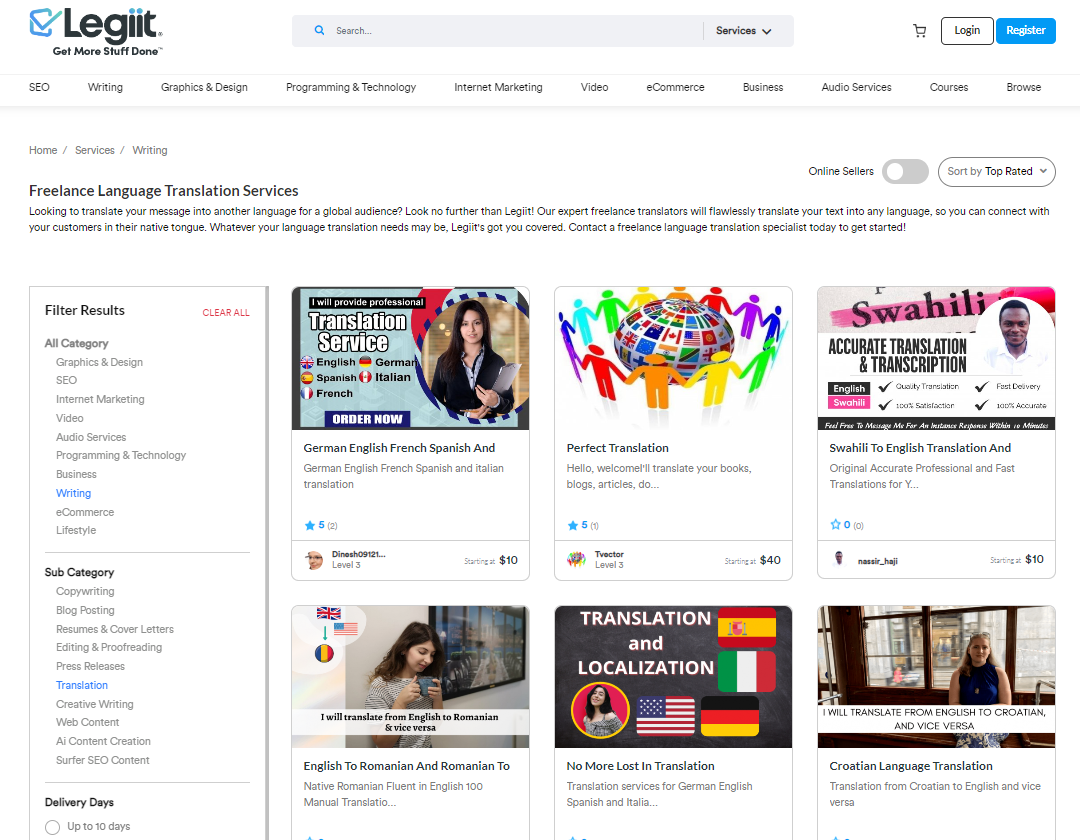
Task: Select the Writing category filter in sidebar
Action: 74,493
